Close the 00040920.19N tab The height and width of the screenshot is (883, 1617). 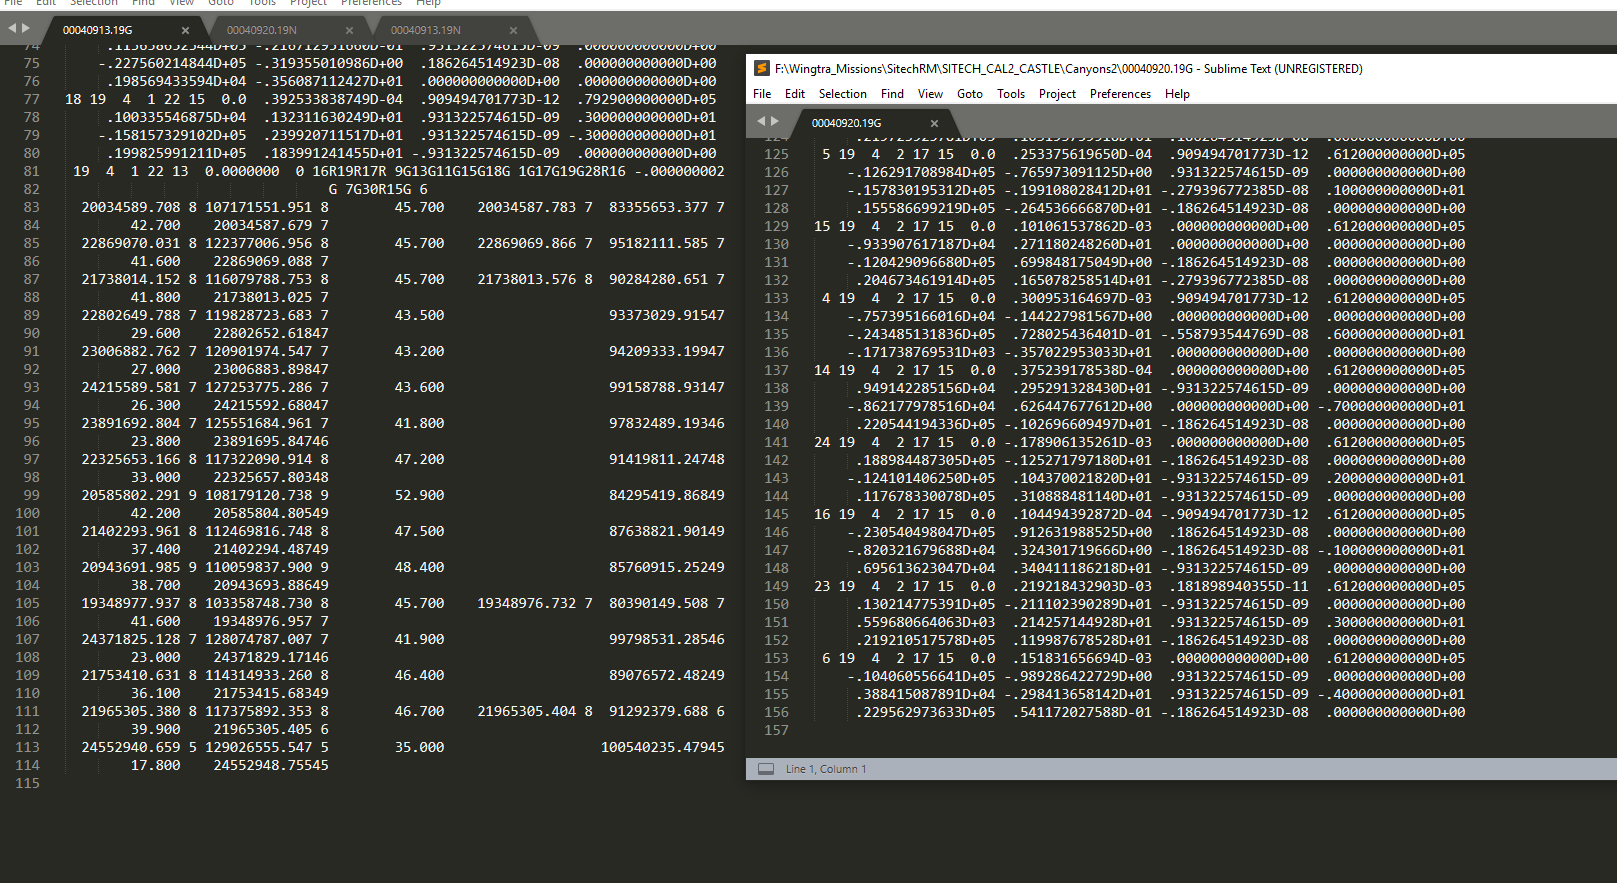[349, 30]
